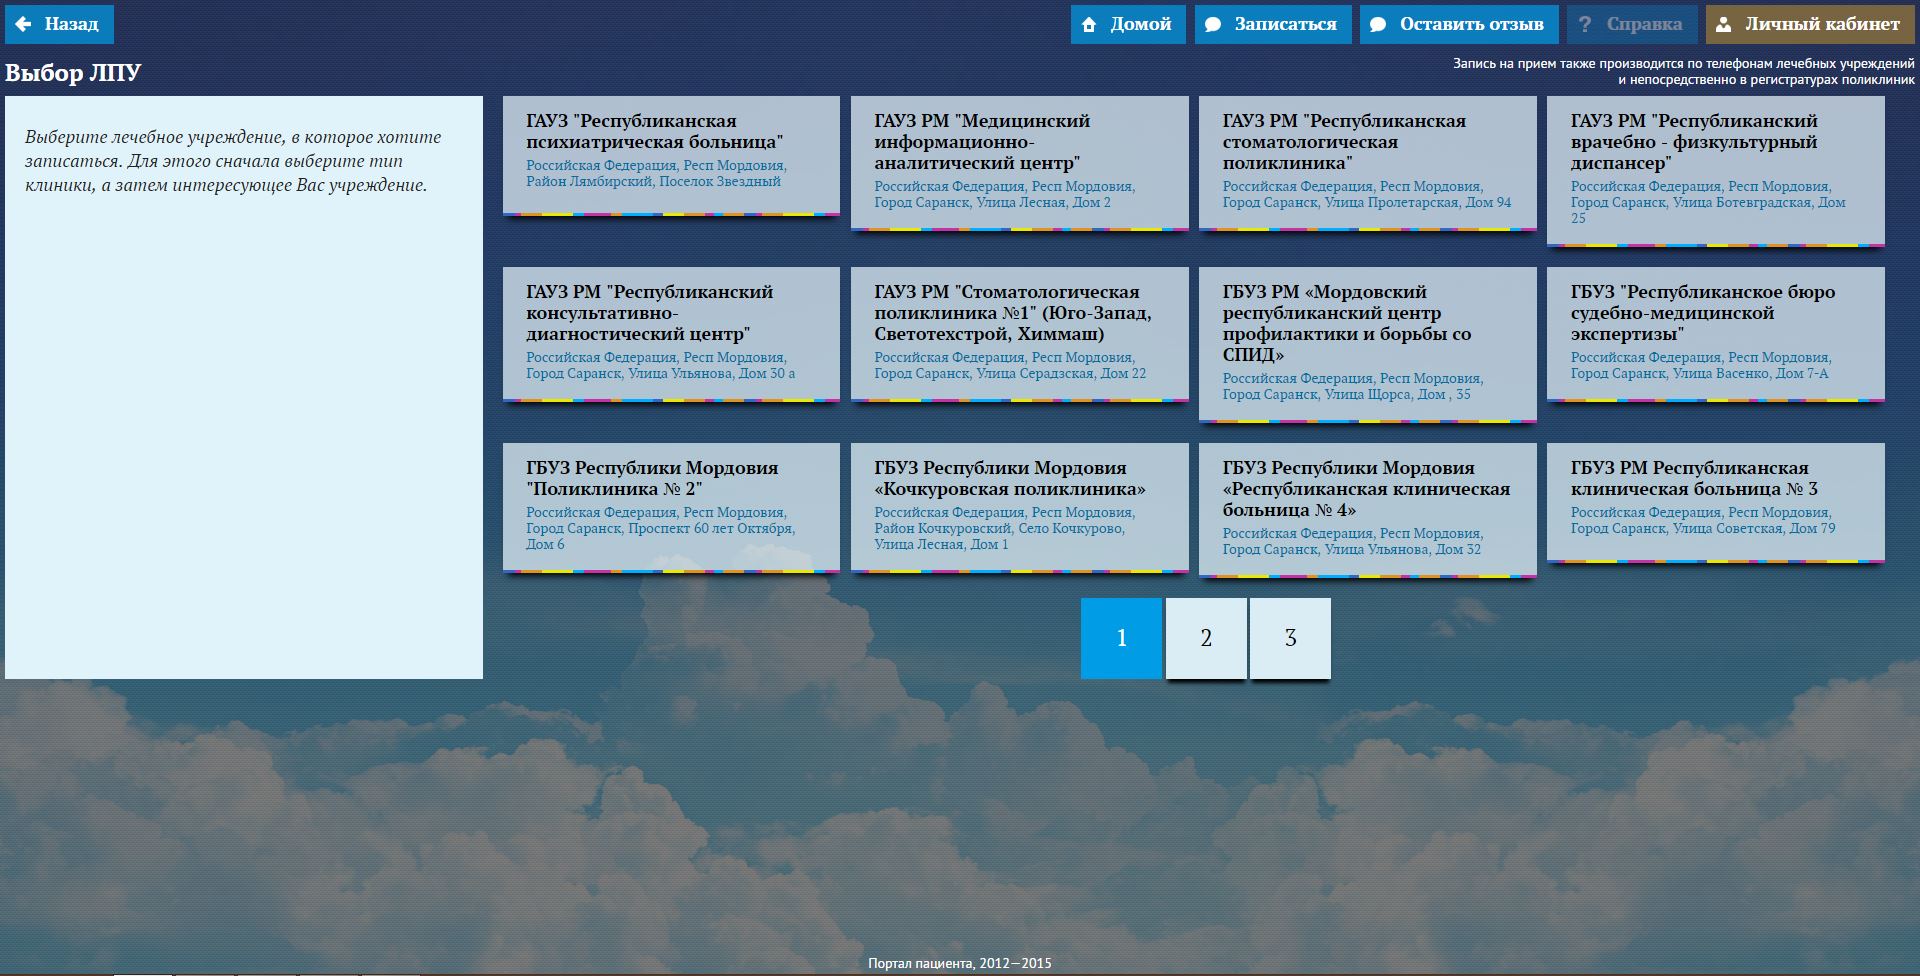Choose Республиканская стоматологическая поликлиника
The height and width of the screenshot is (976, 1920).
coord(1367,163)
